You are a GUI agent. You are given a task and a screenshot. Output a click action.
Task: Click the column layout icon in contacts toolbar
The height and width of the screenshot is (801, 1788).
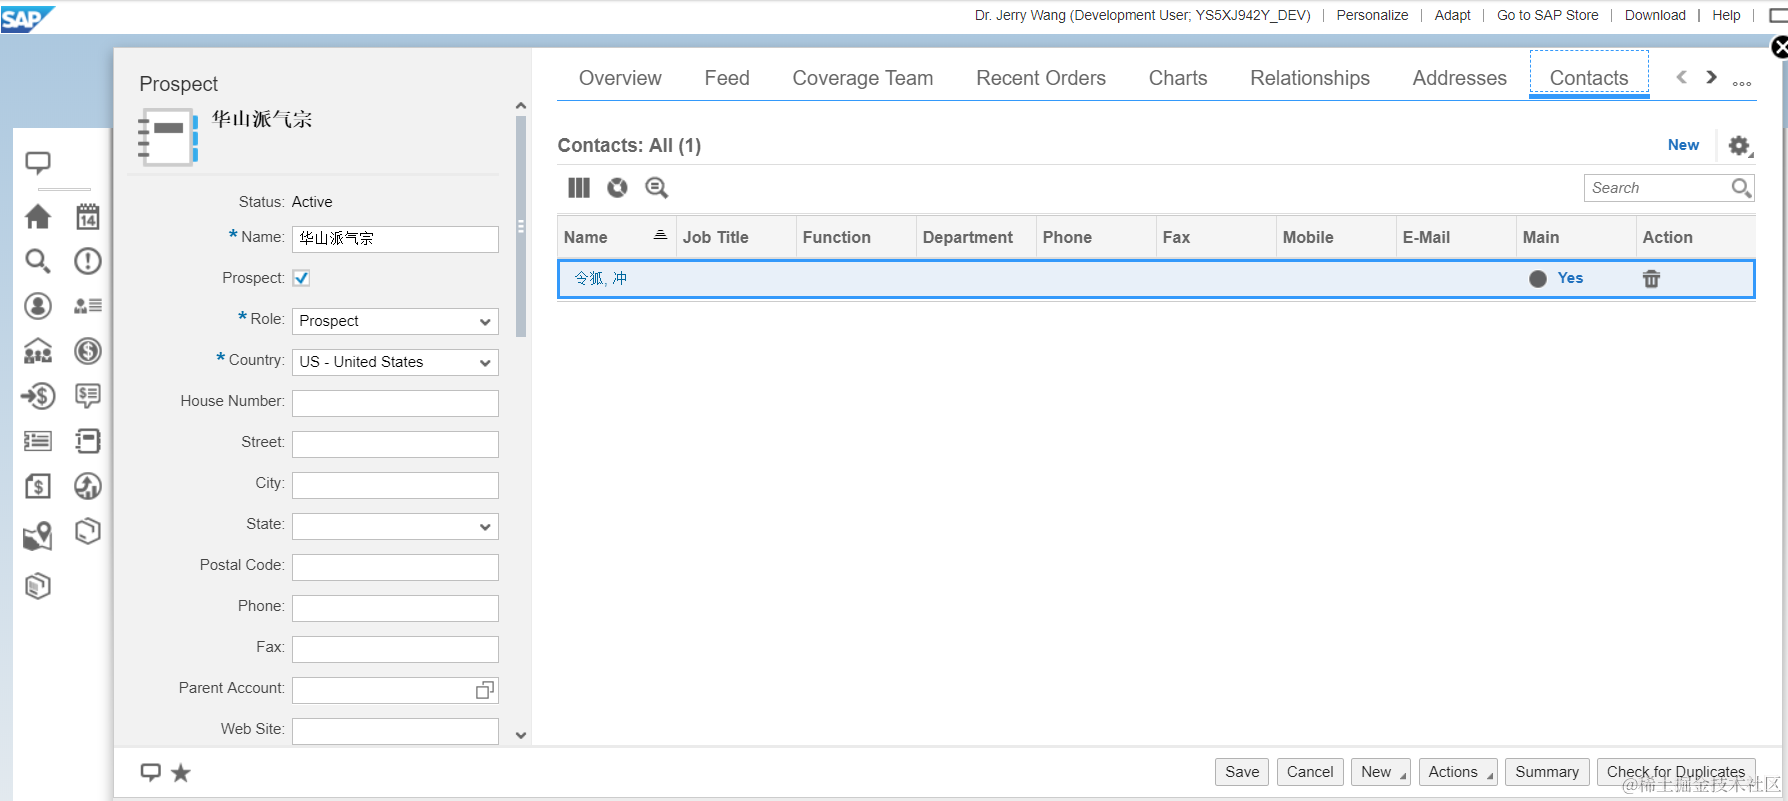click(x=579, y=188)
